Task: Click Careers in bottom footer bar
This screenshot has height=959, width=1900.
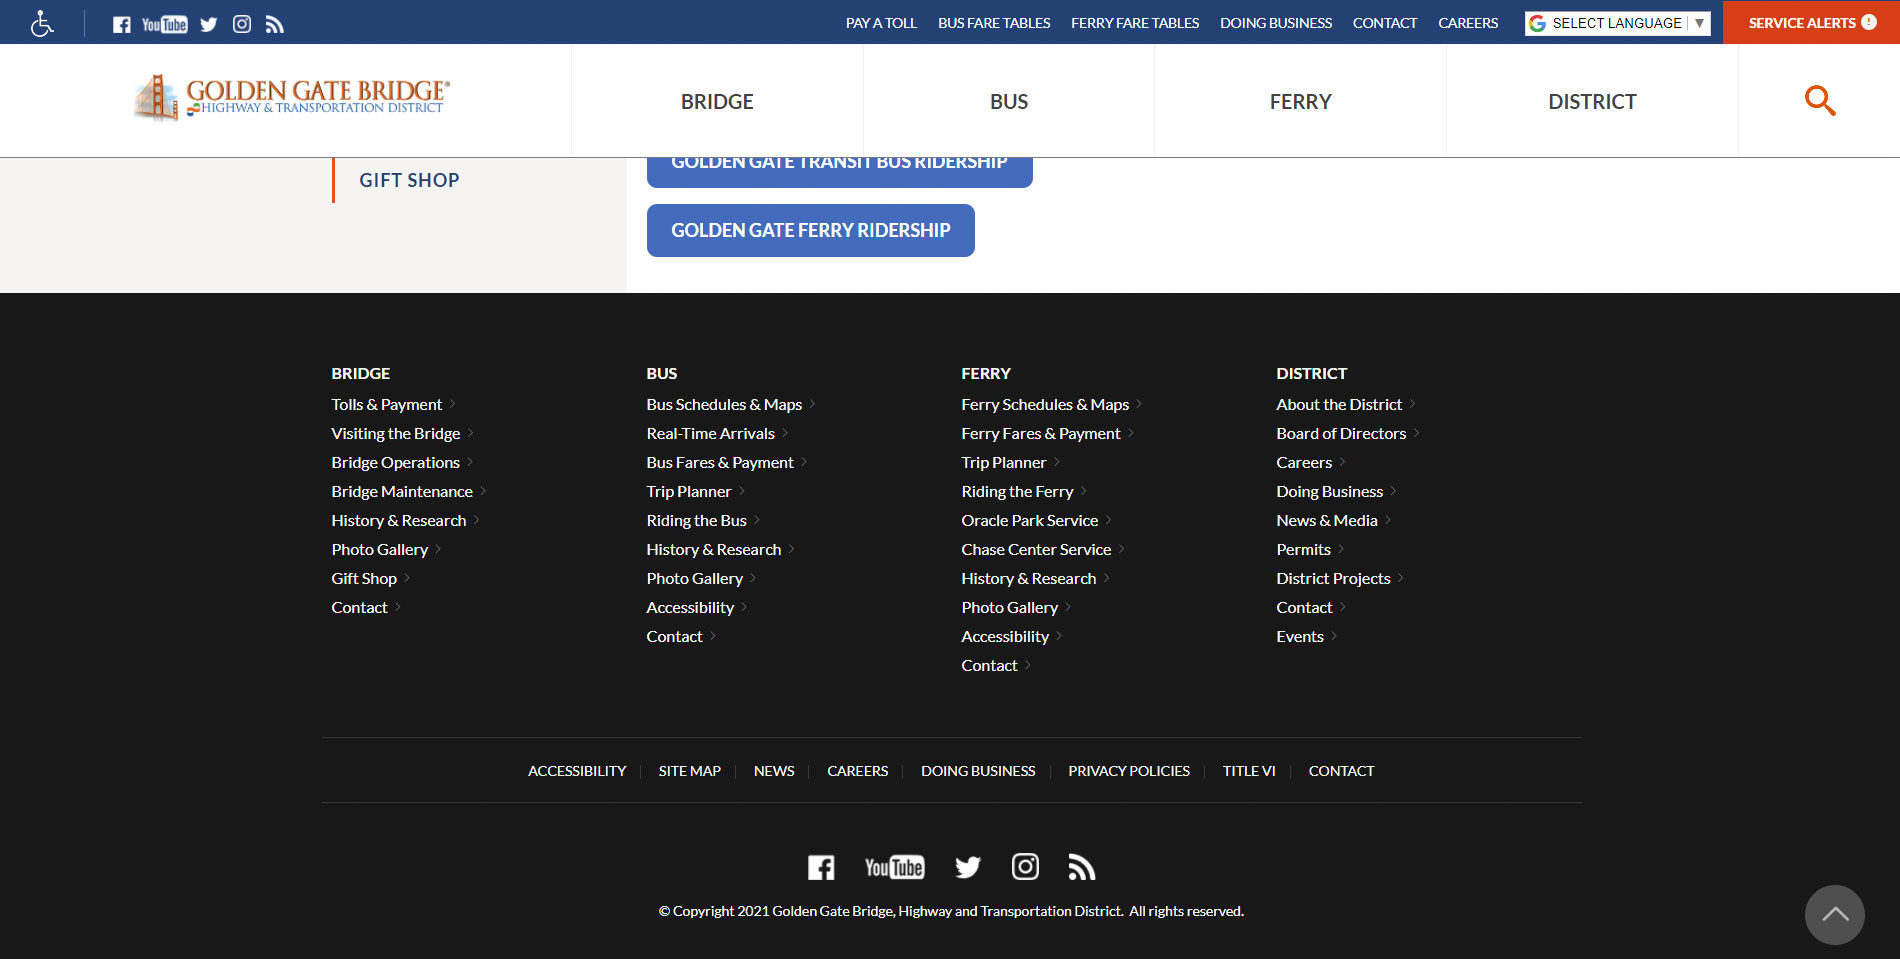Action: click(x=857, y=771)
